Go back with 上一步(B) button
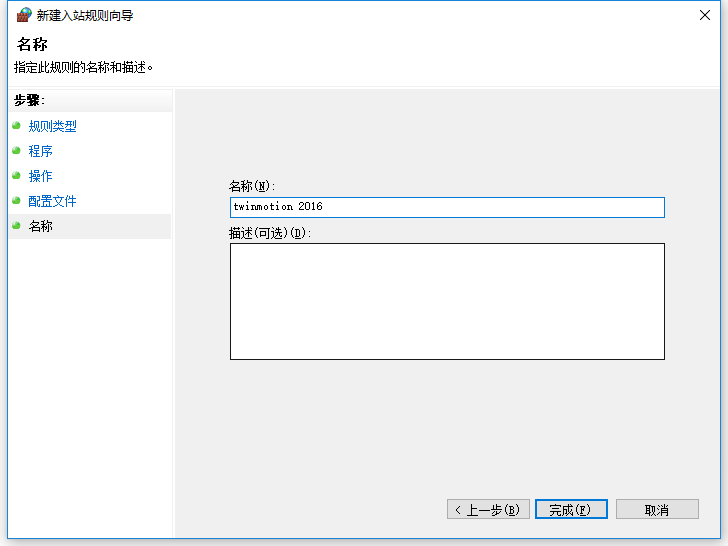 [x=488, y=509]
